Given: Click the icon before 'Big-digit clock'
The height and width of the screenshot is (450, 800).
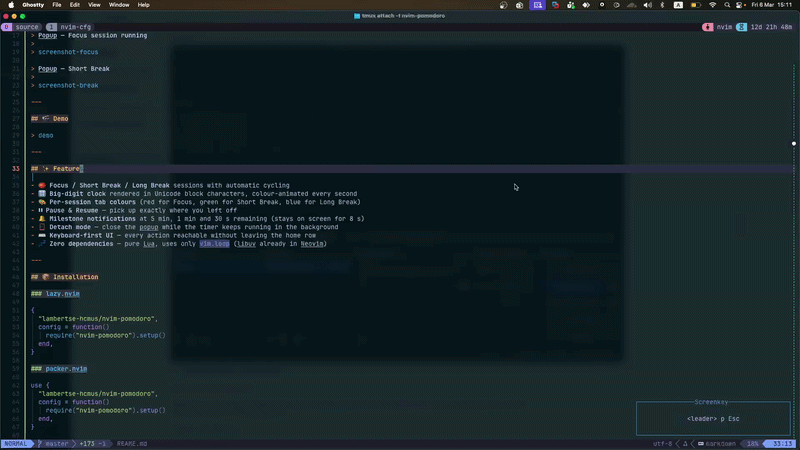Looking at the screenshot, I should tap(42, 194).
